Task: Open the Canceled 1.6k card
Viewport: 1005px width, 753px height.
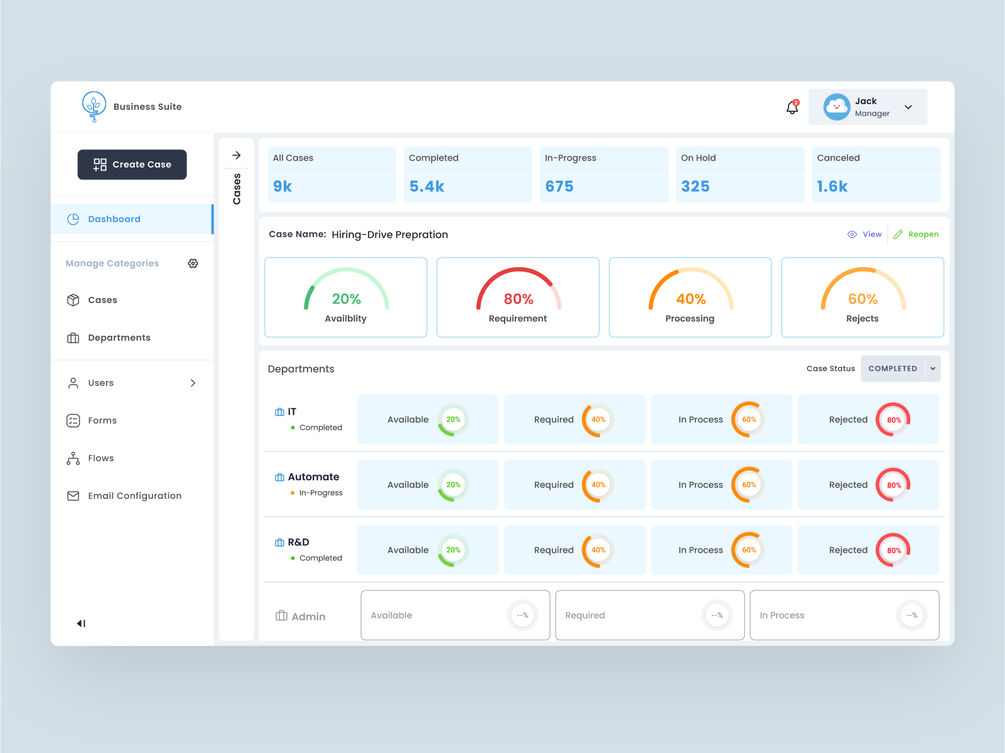Action: click(876, 174)
